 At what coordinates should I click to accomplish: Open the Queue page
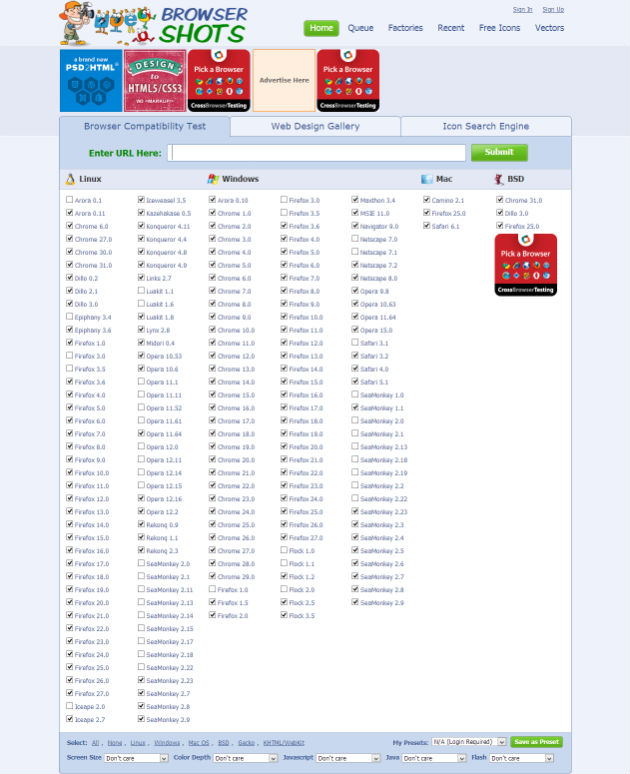360,28
